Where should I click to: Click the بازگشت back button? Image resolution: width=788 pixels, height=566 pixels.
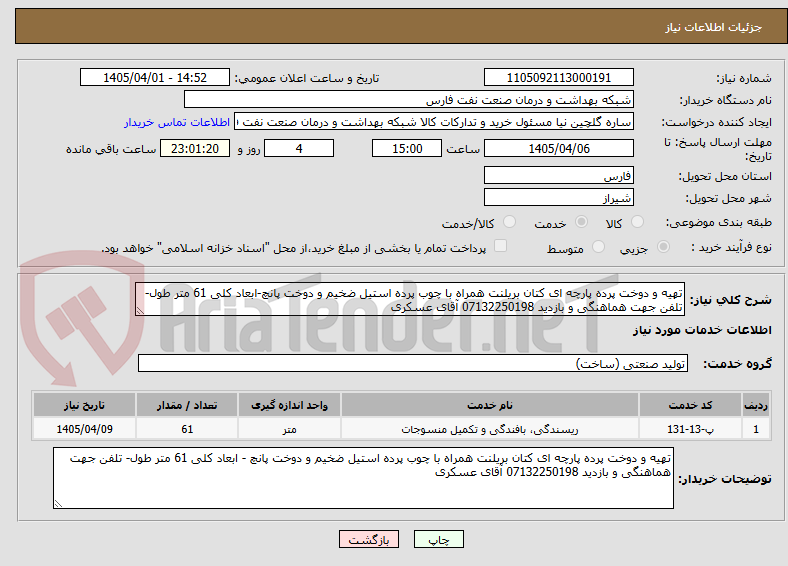[369, 539]
